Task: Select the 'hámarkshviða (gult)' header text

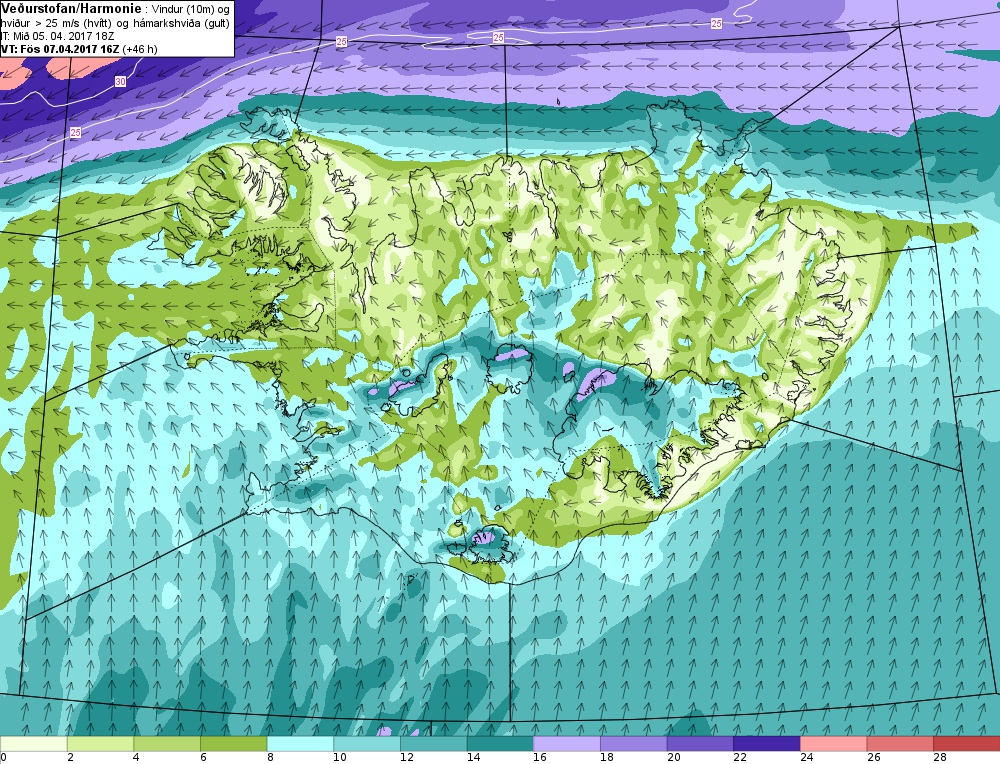Action: (182, 24)
